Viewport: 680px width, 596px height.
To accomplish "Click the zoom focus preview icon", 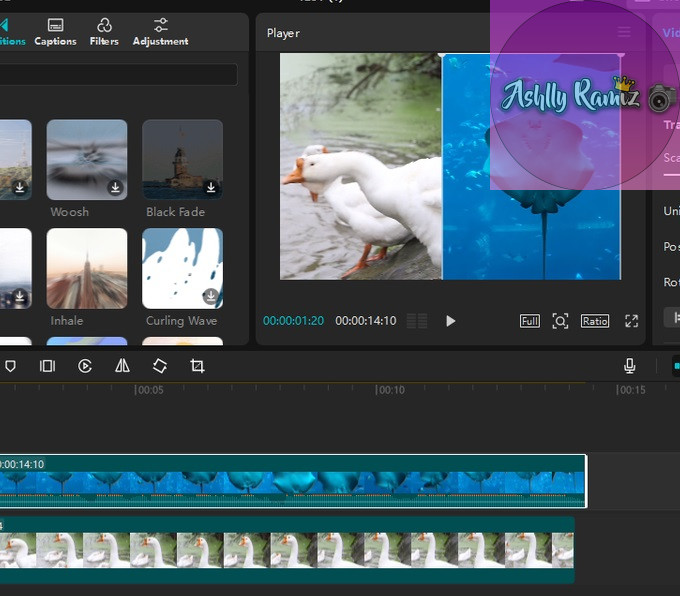I will pyautogui.click(x=560, y=321).
